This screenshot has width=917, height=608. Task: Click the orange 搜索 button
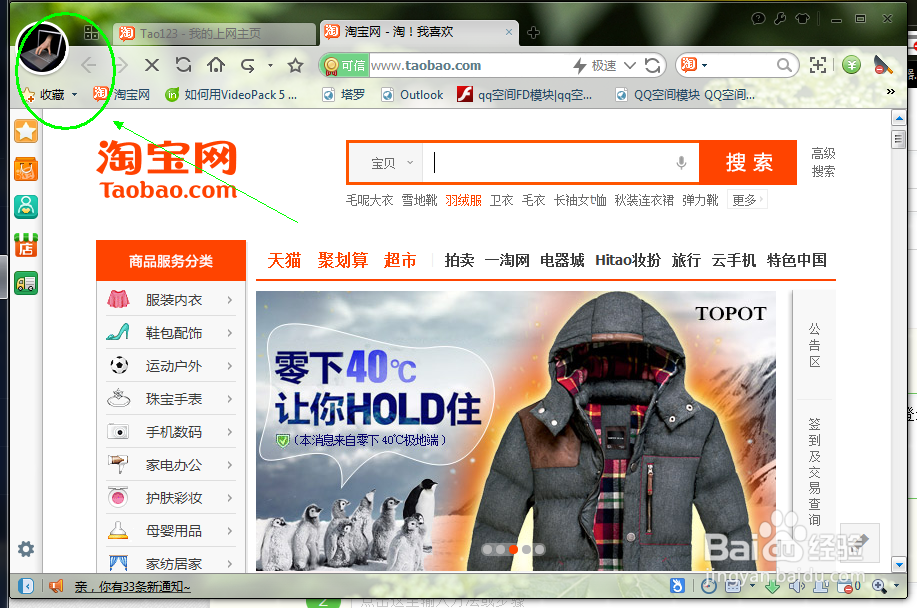pos(749,163)
